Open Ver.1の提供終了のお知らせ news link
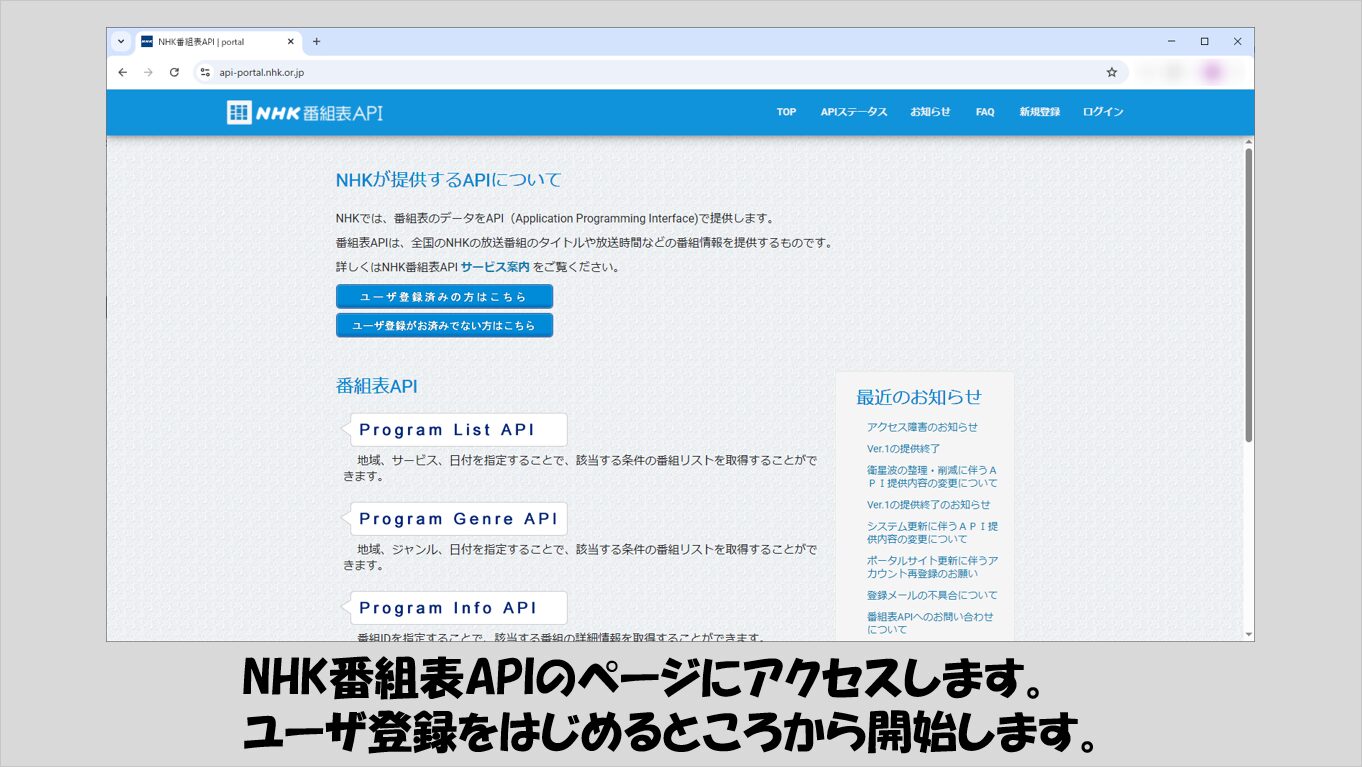Screen dimensions: 1362x767 coord(928,505)
